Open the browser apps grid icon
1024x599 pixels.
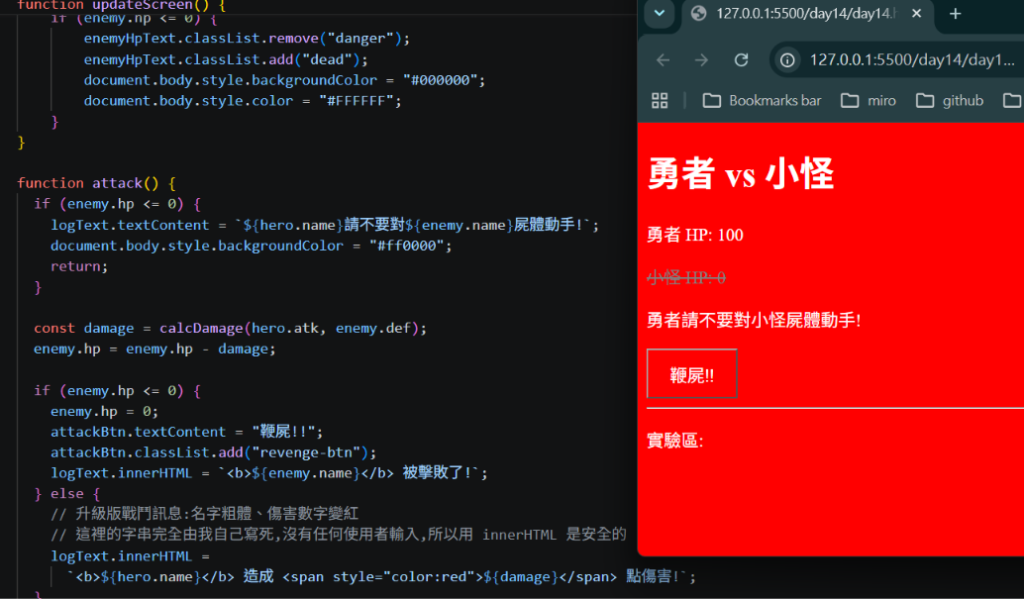point(660,101)
